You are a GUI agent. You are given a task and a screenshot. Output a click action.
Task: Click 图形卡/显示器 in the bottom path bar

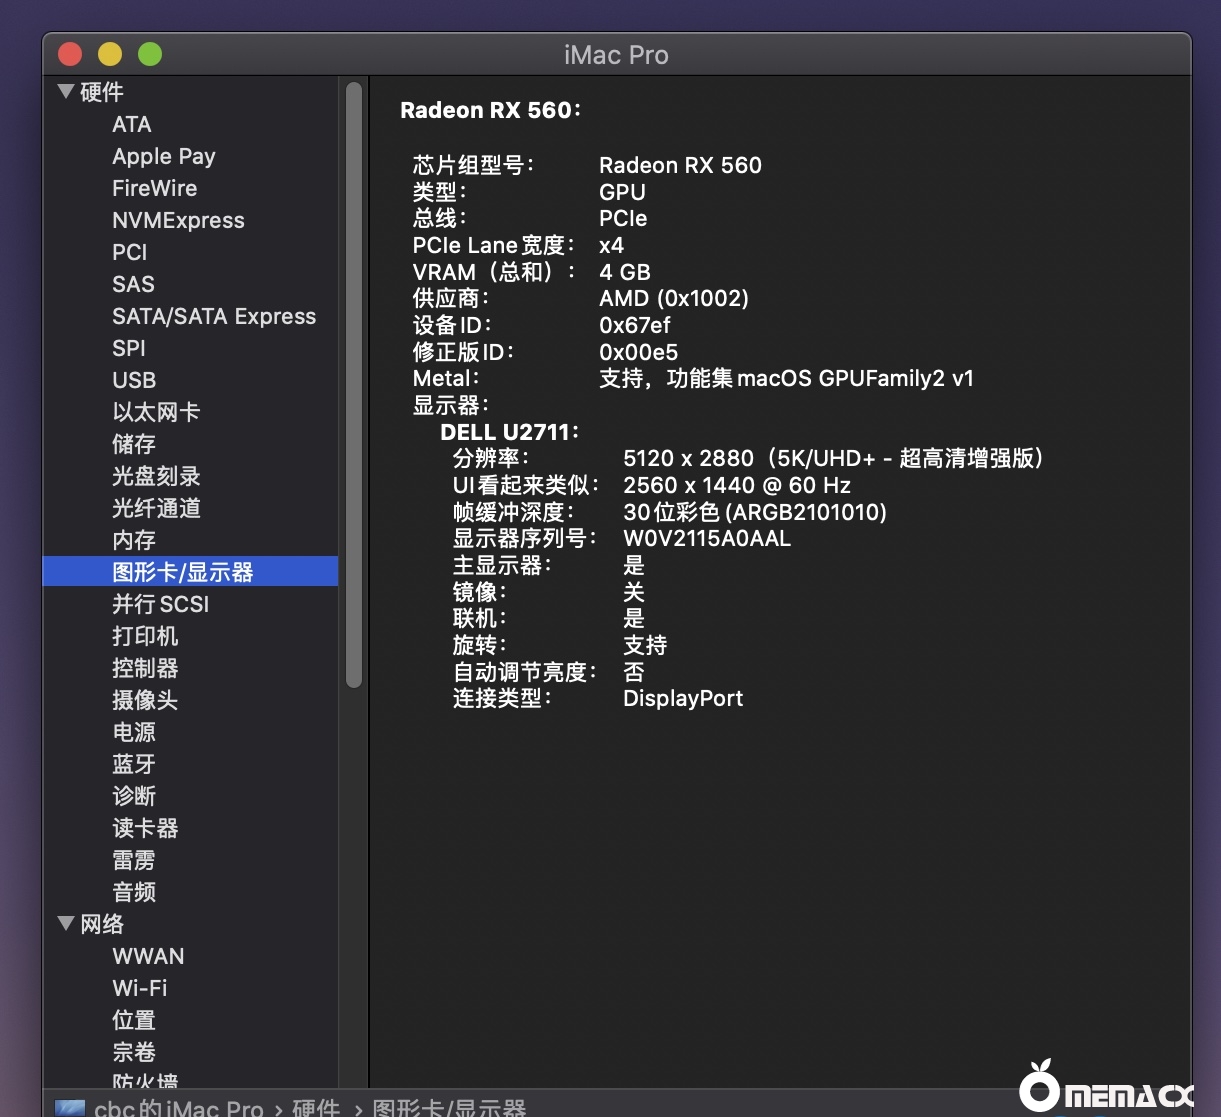[449, 1108]
